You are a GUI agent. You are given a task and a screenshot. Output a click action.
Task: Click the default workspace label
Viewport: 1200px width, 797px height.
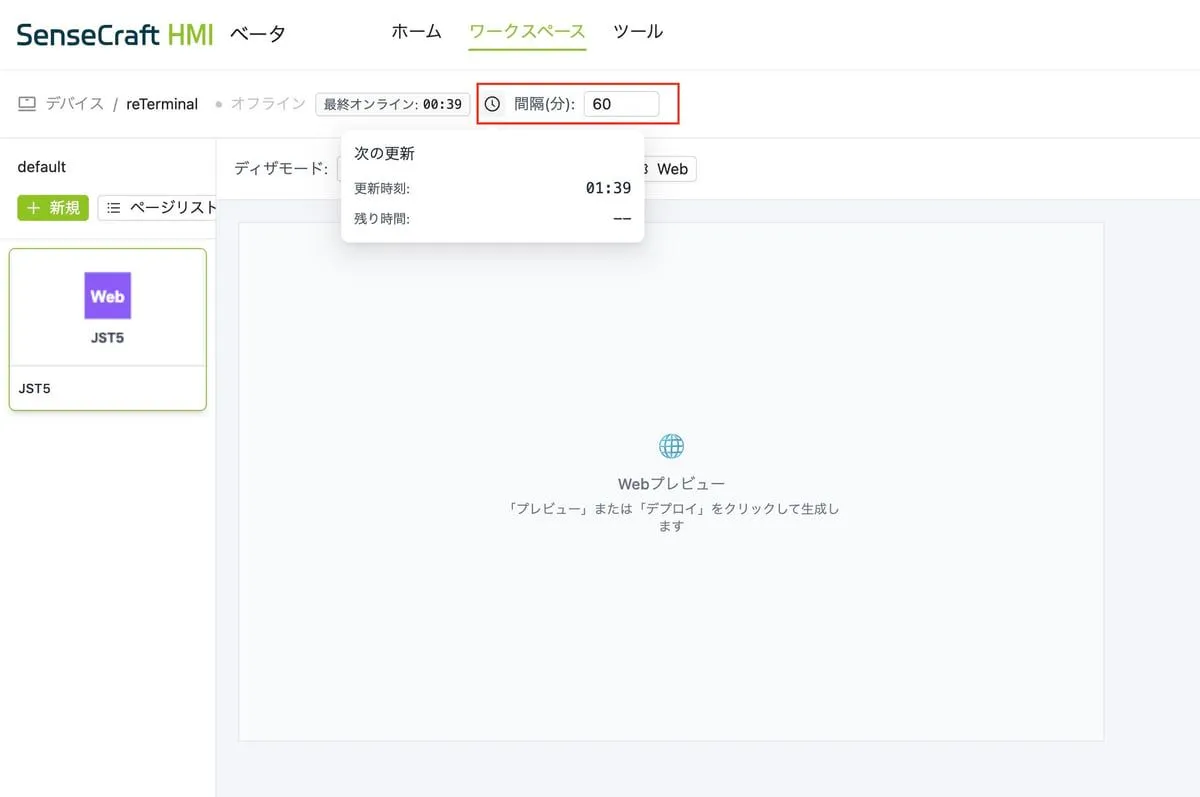coord(42,167)
